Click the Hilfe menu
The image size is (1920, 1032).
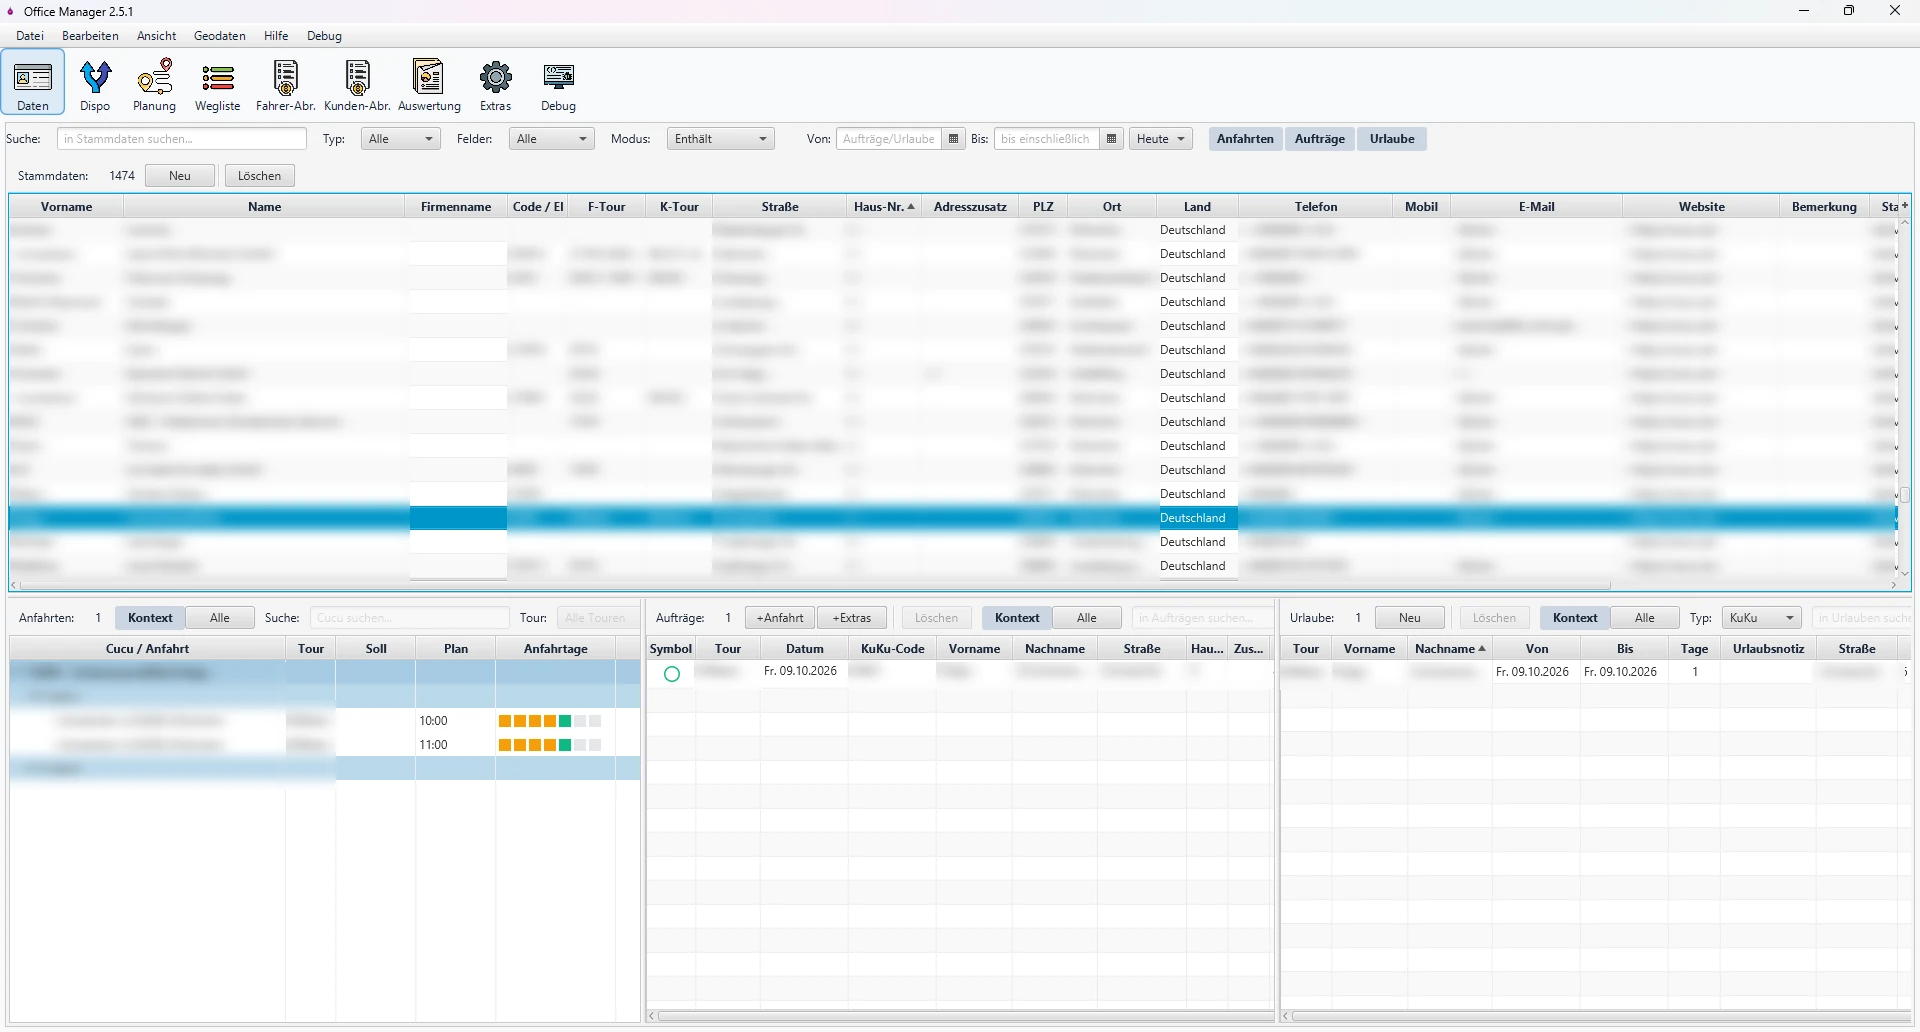[276, 36]
